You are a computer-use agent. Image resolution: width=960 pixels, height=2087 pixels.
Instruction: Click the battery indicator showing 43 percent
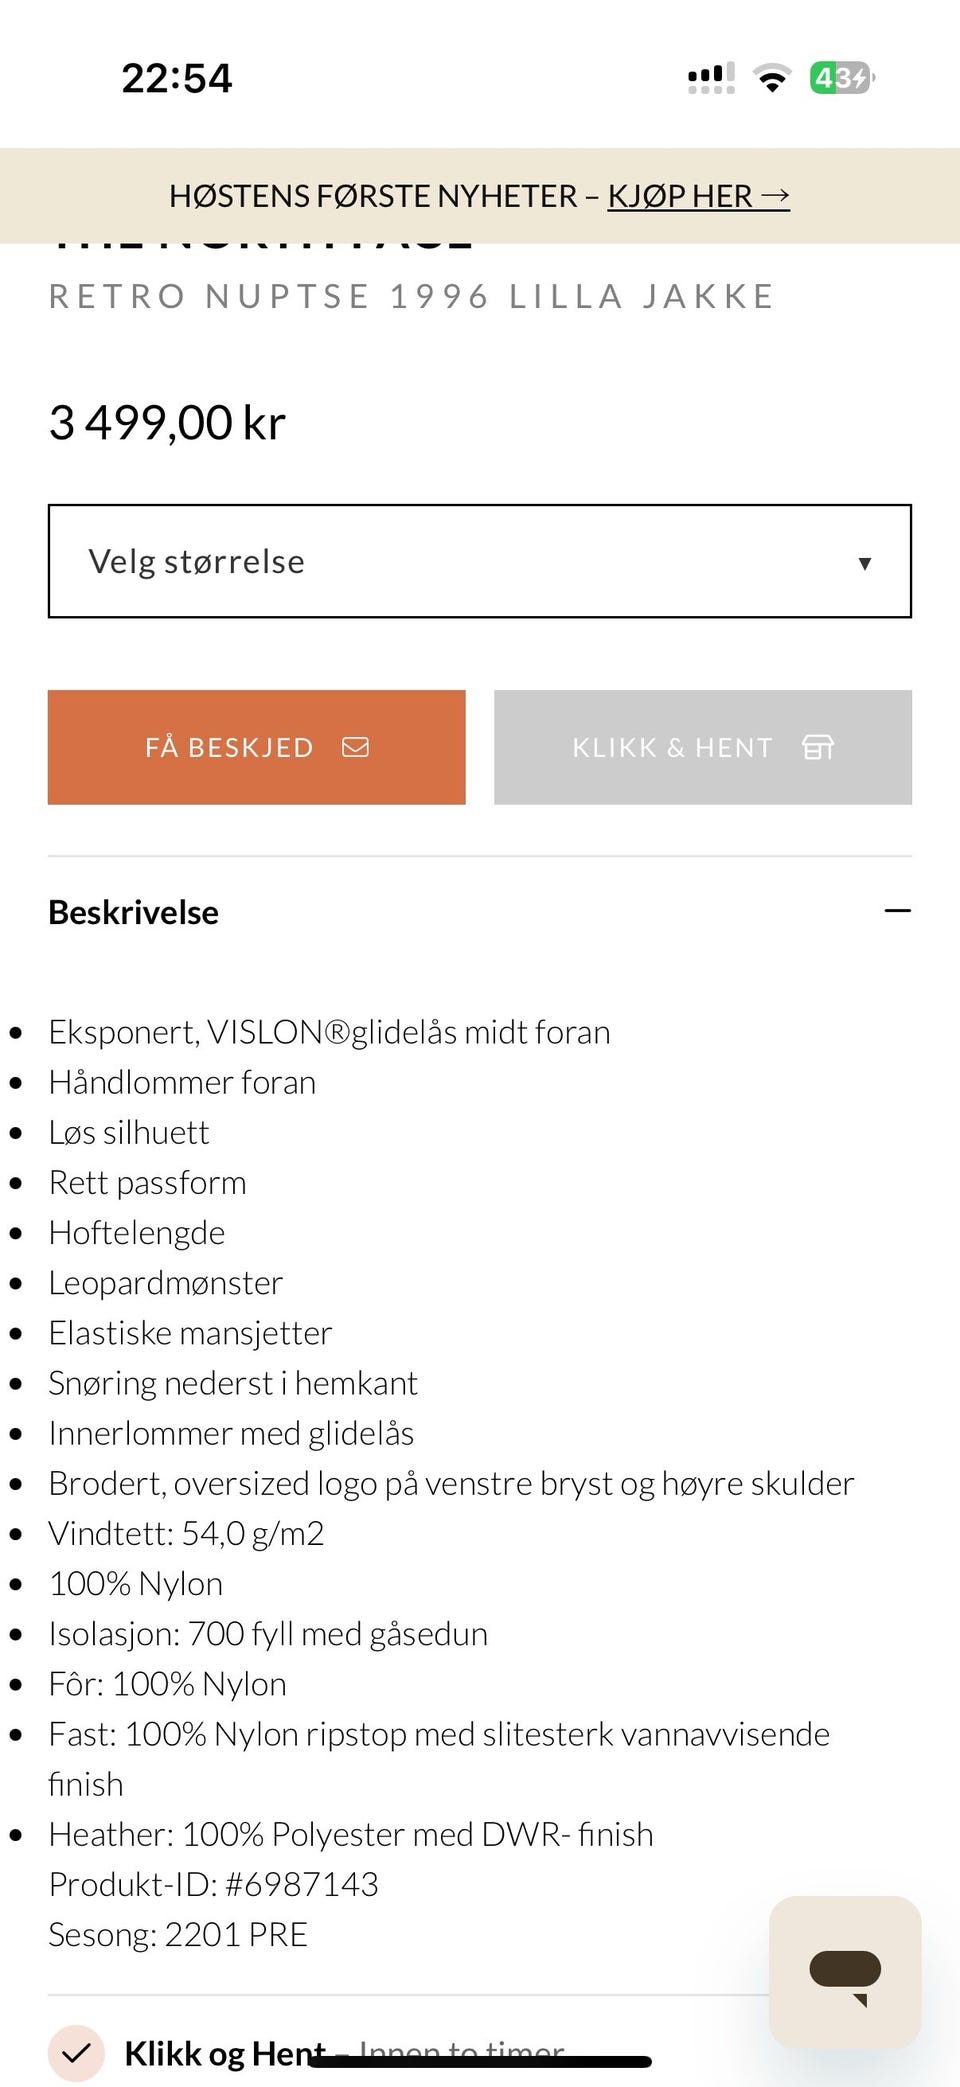click(x=840, y=77)
